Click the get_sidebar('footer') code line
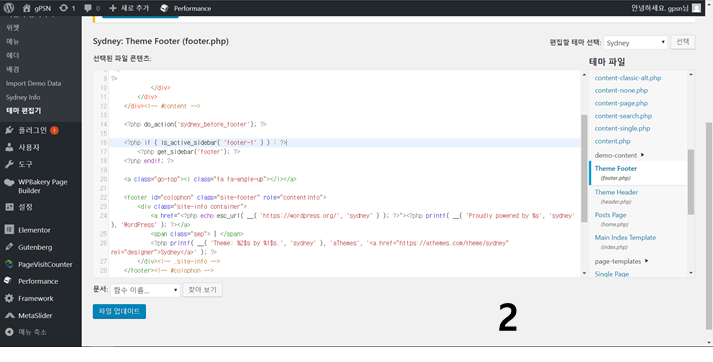 189,152
